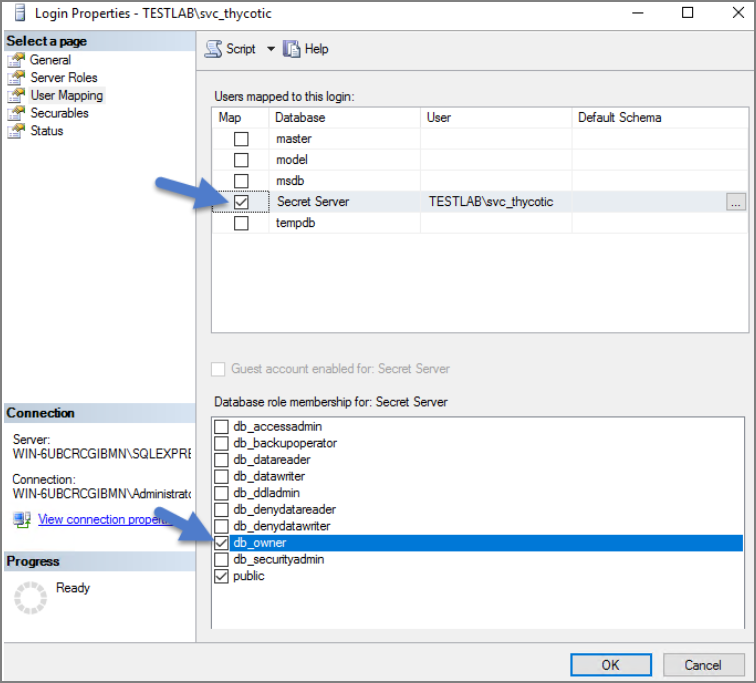This screenshot has height=683, width=756.
Task: Enable the db_denydatawriter role
Action: [221, 526]
